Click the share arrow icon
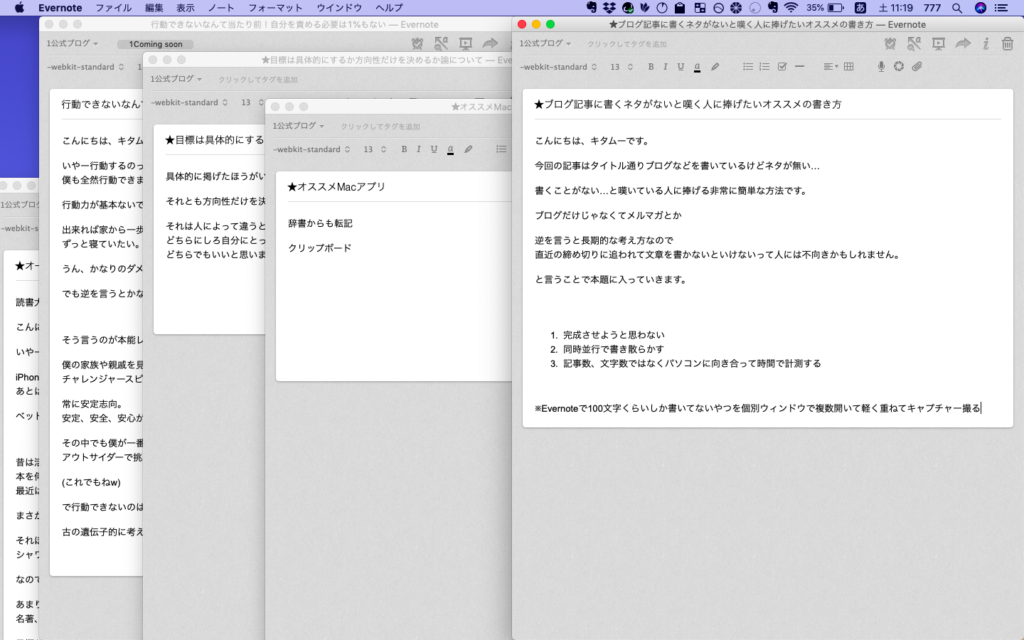Image resolution: width=1024 pixels, height=640 pixels. pos(962,44)
